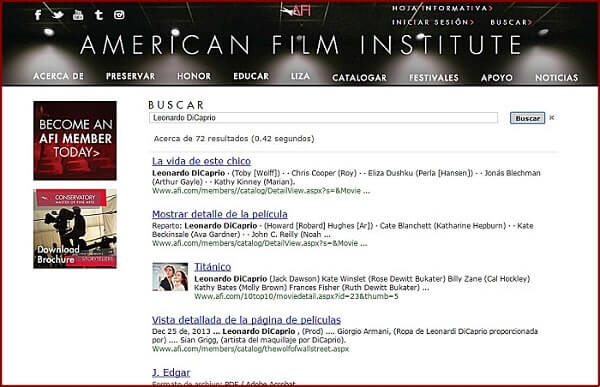Click URL under Mostrar detalle de la película
The width and height of the screenshot is (600, 387).
259,243
